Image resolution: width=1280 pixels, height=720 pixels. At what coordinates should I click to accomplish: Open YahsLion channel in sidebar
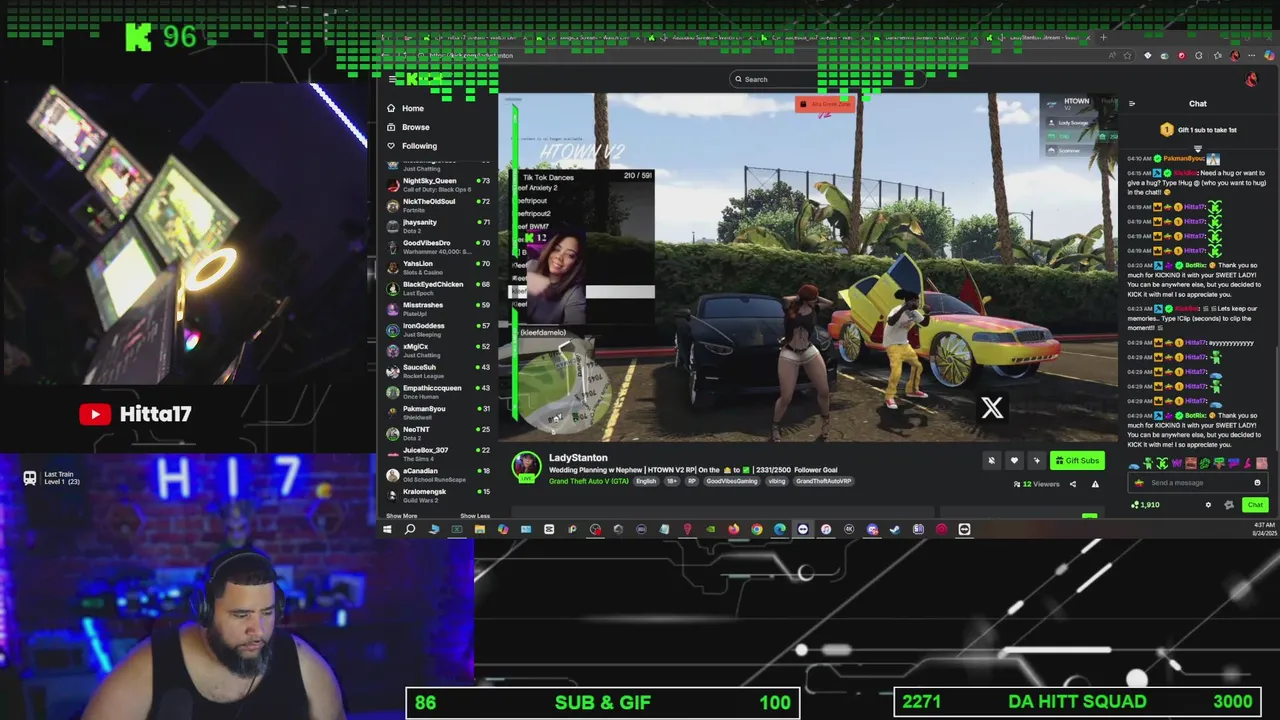point(438,266)
